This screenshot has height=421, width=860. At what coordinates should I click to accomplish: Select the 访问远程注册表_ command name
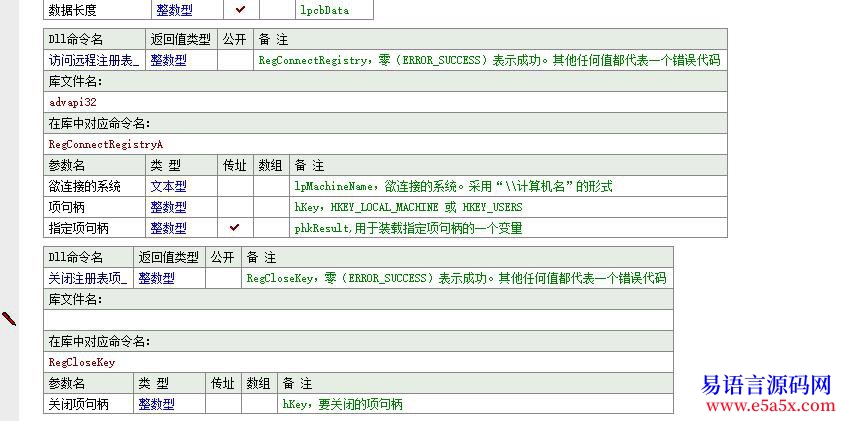pyautogui.click(x=94, y=60)
